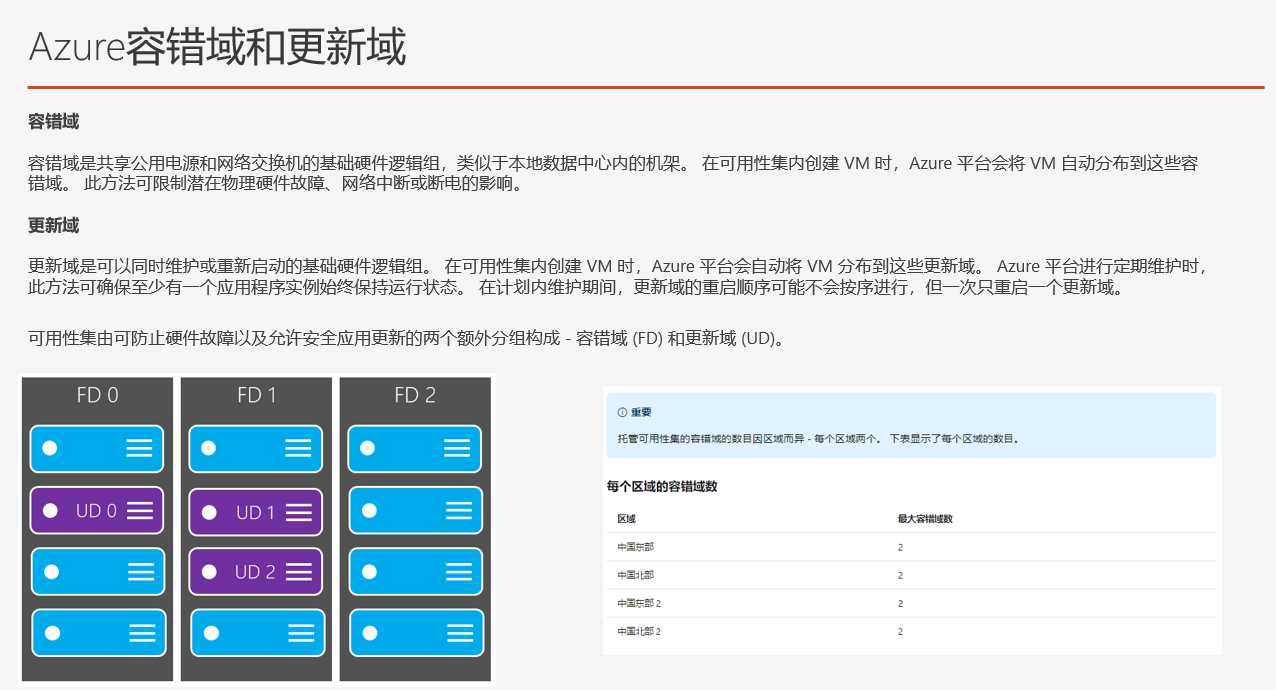The image size is (1276, 690).
Task: Click the value 2 in 中国东部 row
Action: point(900,547)
